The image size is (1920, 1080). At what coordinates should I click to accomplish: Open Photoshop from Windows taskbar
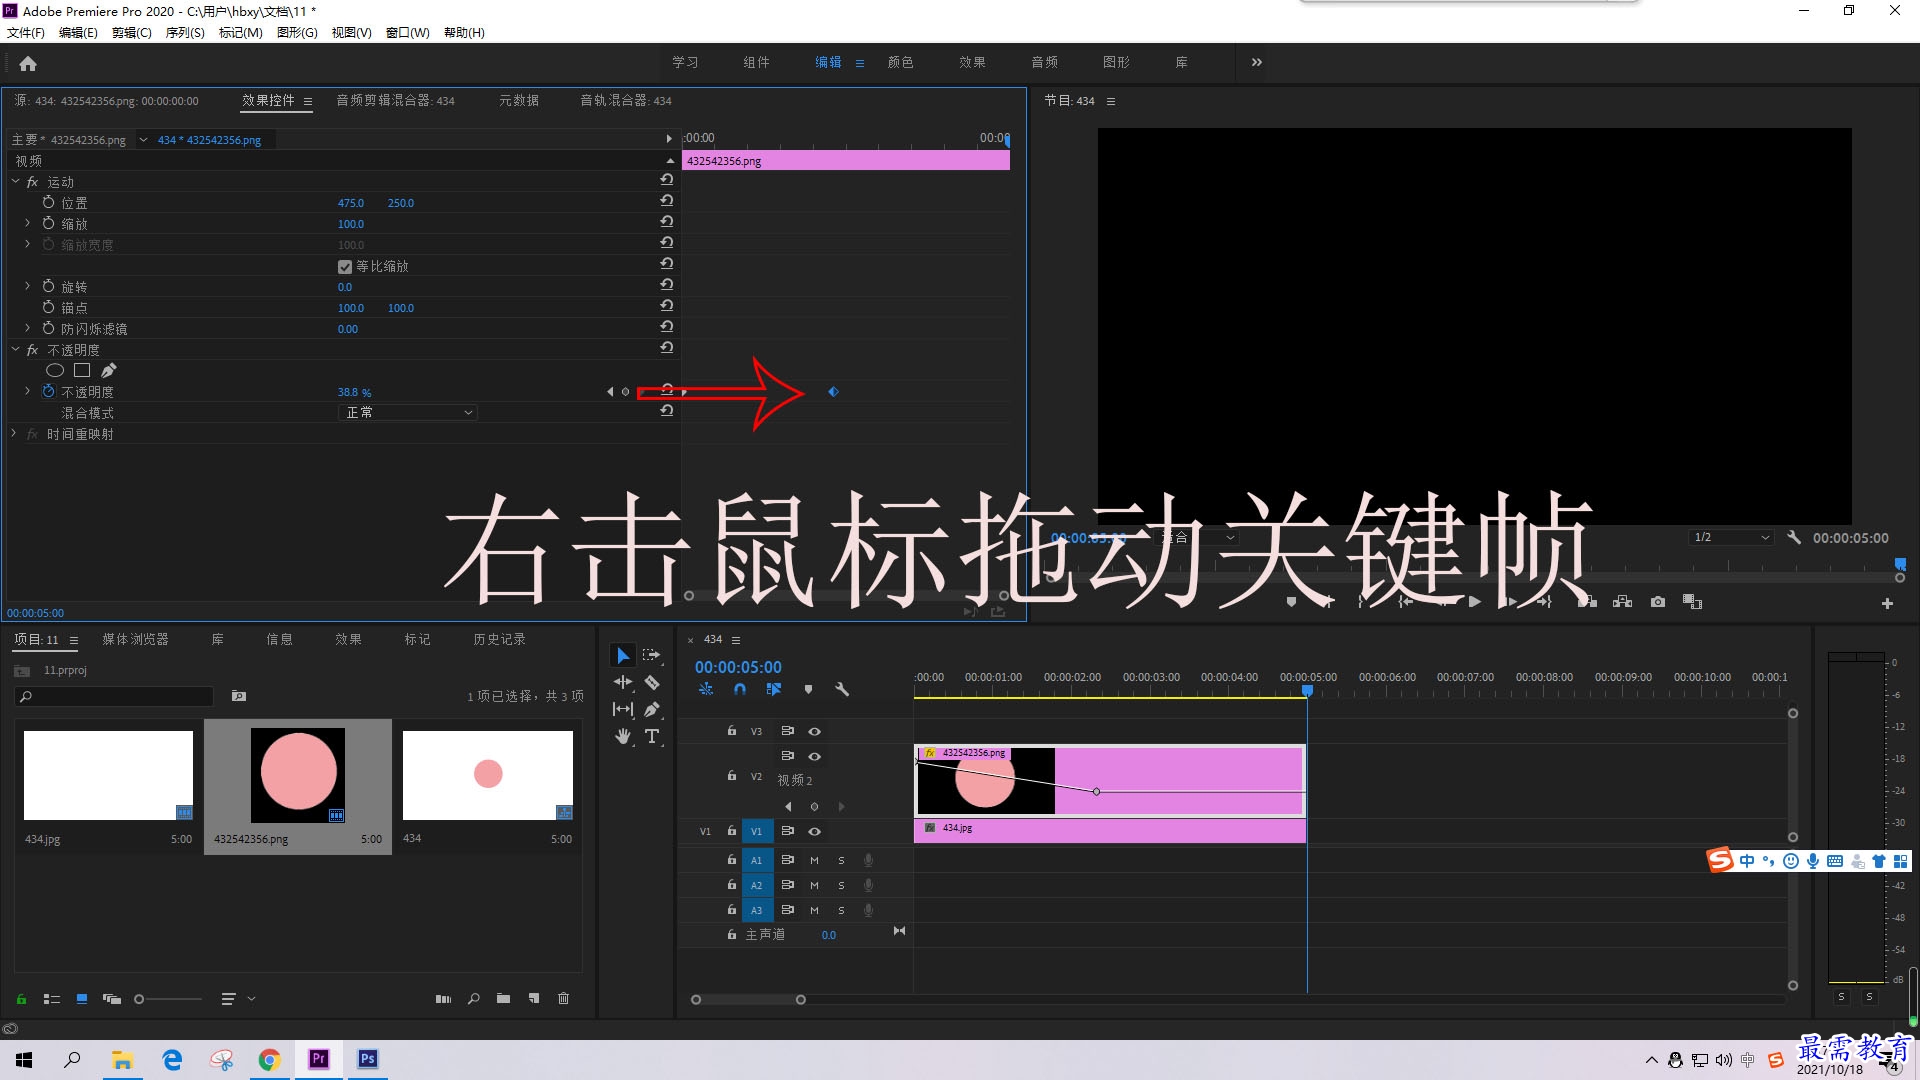coord(367,1059)
